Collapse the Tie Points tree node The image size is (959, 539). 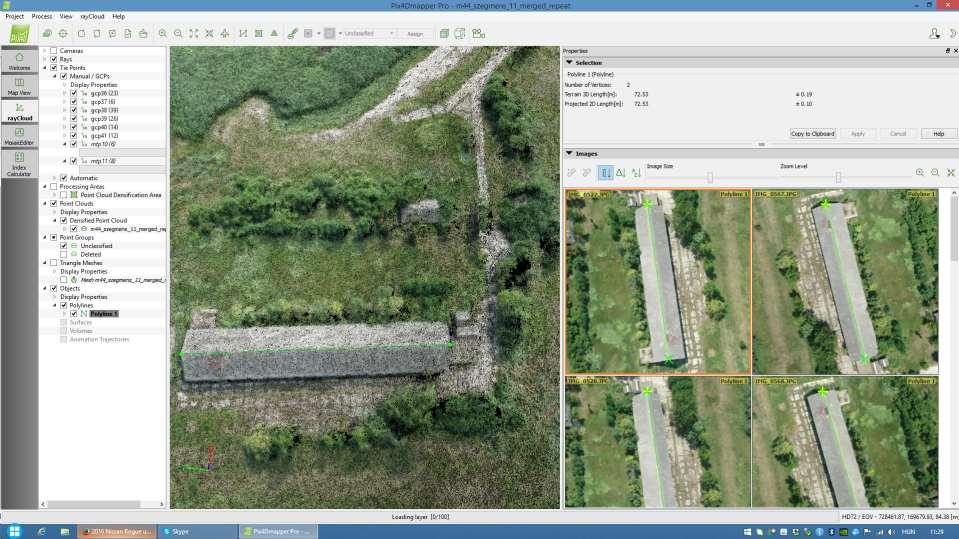(45, 68)
